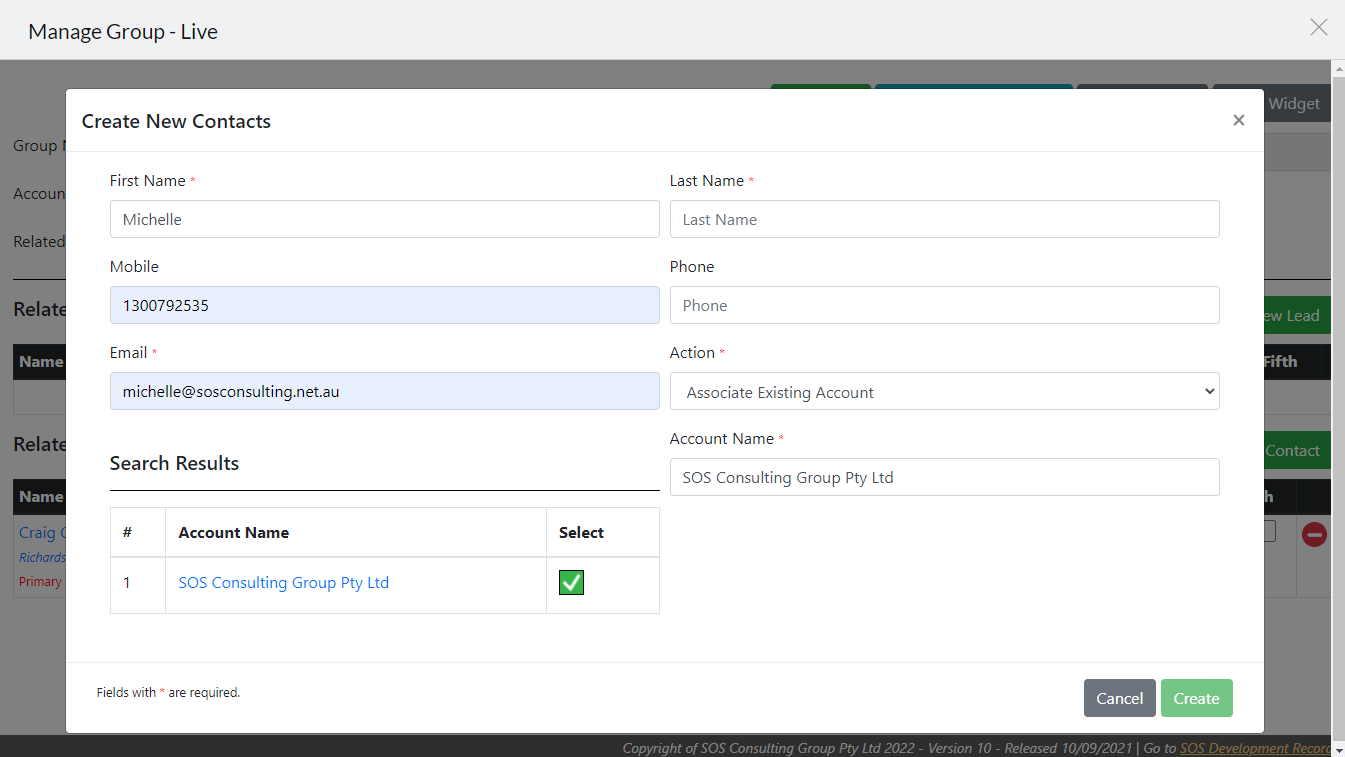Click the green New Lead button

pyautogui.click(x=1297, y=316)
